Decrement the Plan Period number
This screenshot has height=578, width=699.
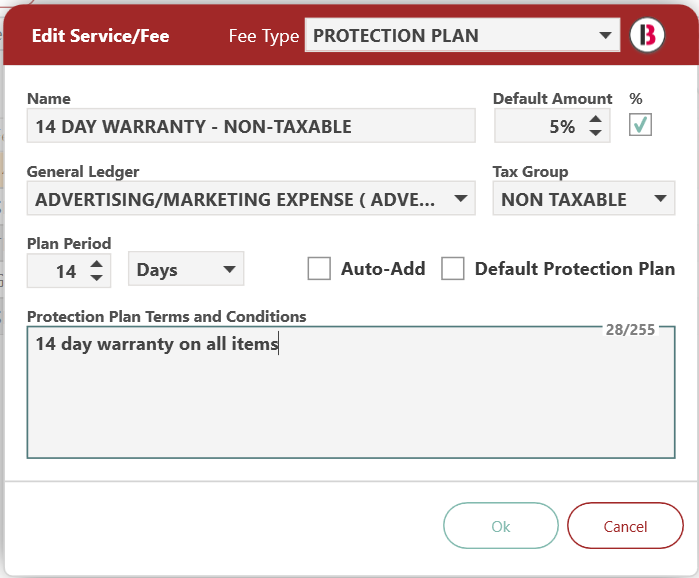(x=96, y=277)
